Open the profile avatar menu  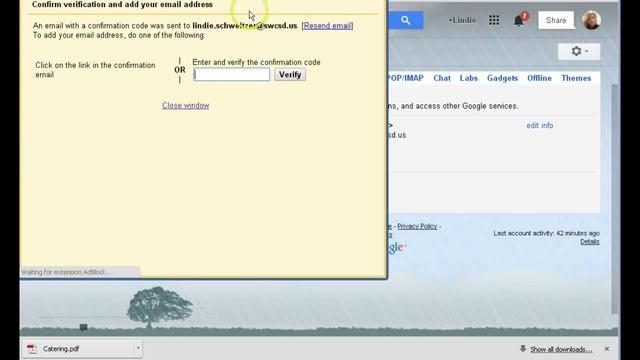pos(591,20)
